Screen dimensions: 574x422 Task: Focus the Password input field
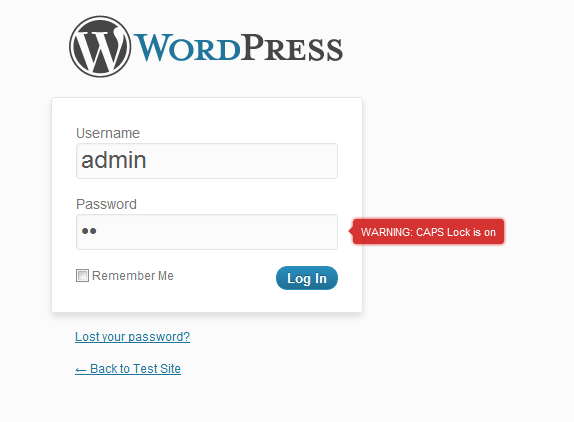(x=207, y=232)
